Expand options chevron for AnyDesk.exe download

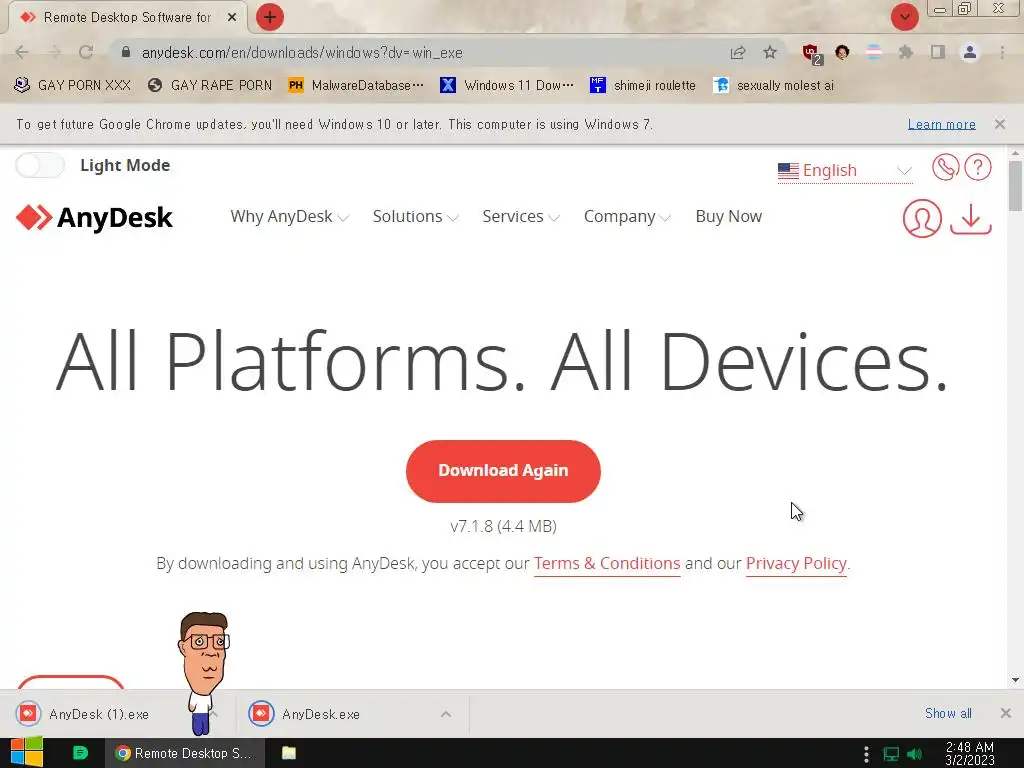(x=445, y=714)
